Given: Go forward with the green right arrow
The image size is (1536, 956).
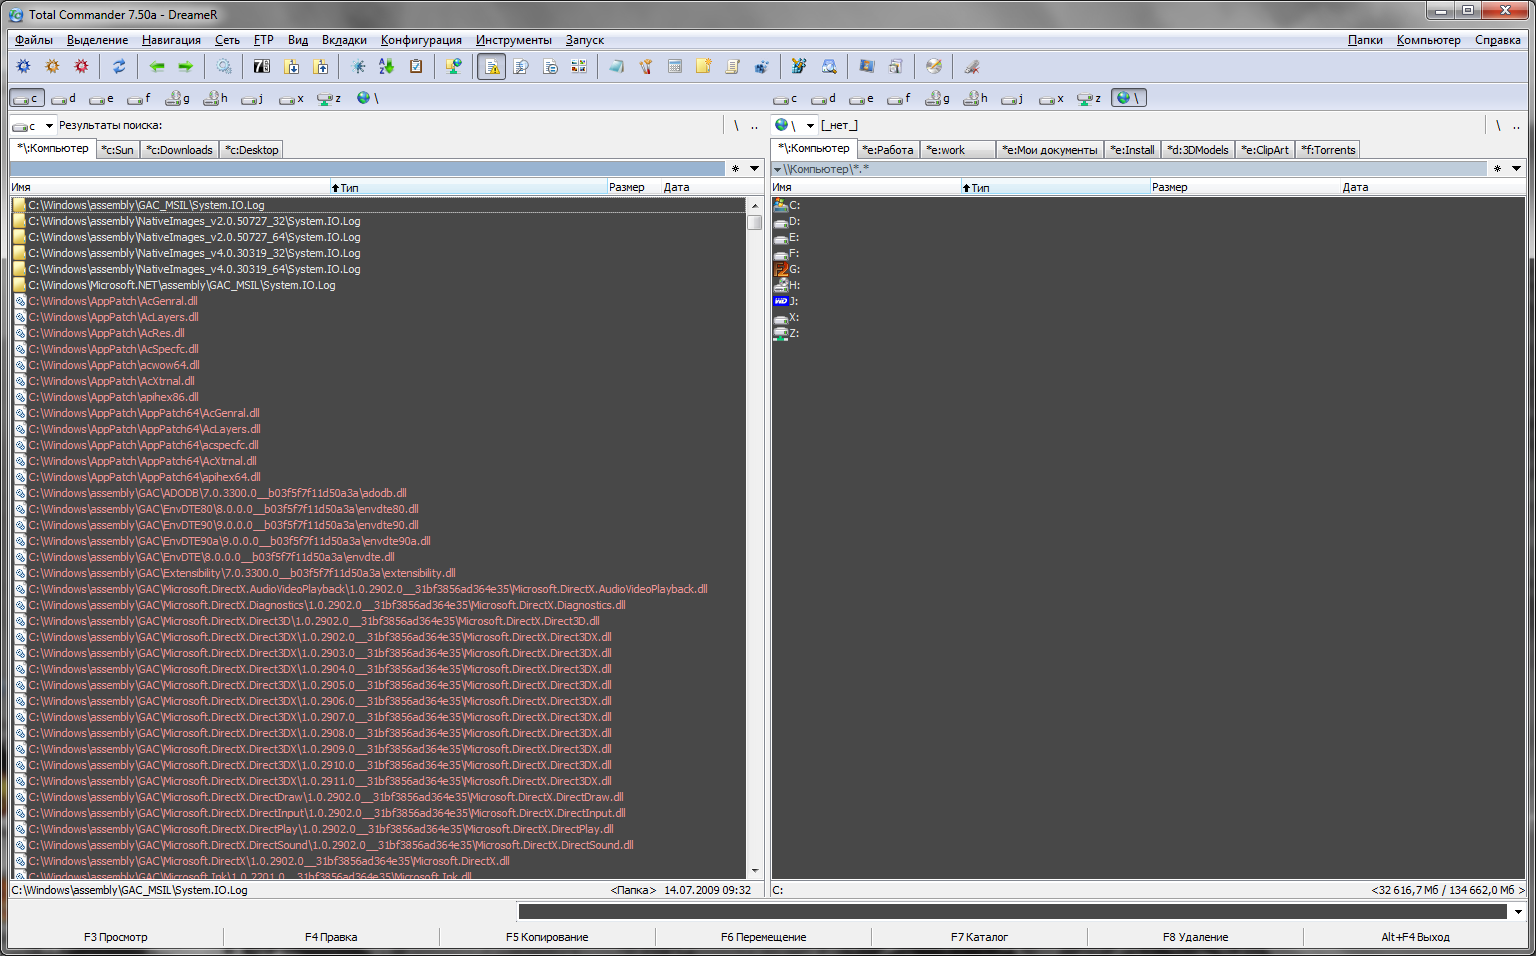Looking at the screenshot, I should 186,66.
